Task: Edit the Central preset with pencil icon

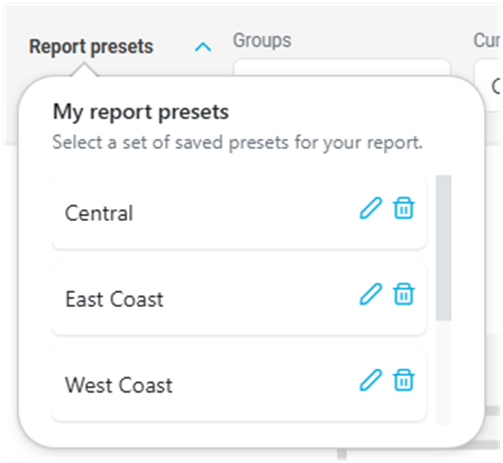Action: (371, 208)
